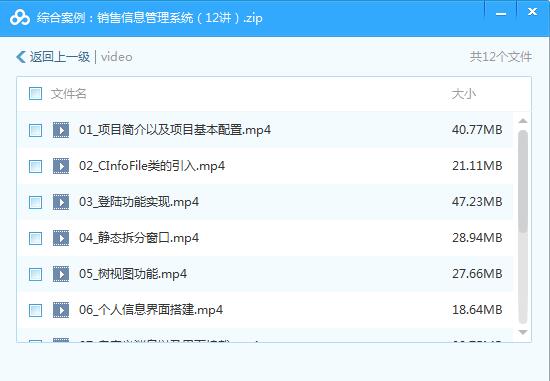
Task: Click the scrollbar down arrow
Action: (x=523, y=332)
